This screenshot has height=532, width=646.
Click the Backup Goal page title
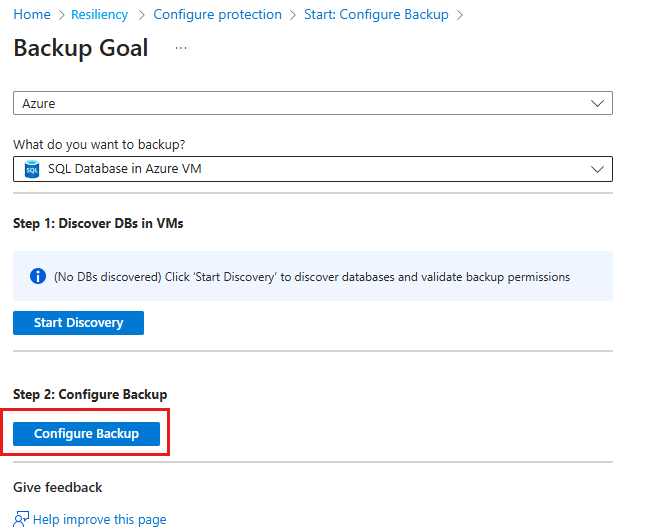point(81,48)
